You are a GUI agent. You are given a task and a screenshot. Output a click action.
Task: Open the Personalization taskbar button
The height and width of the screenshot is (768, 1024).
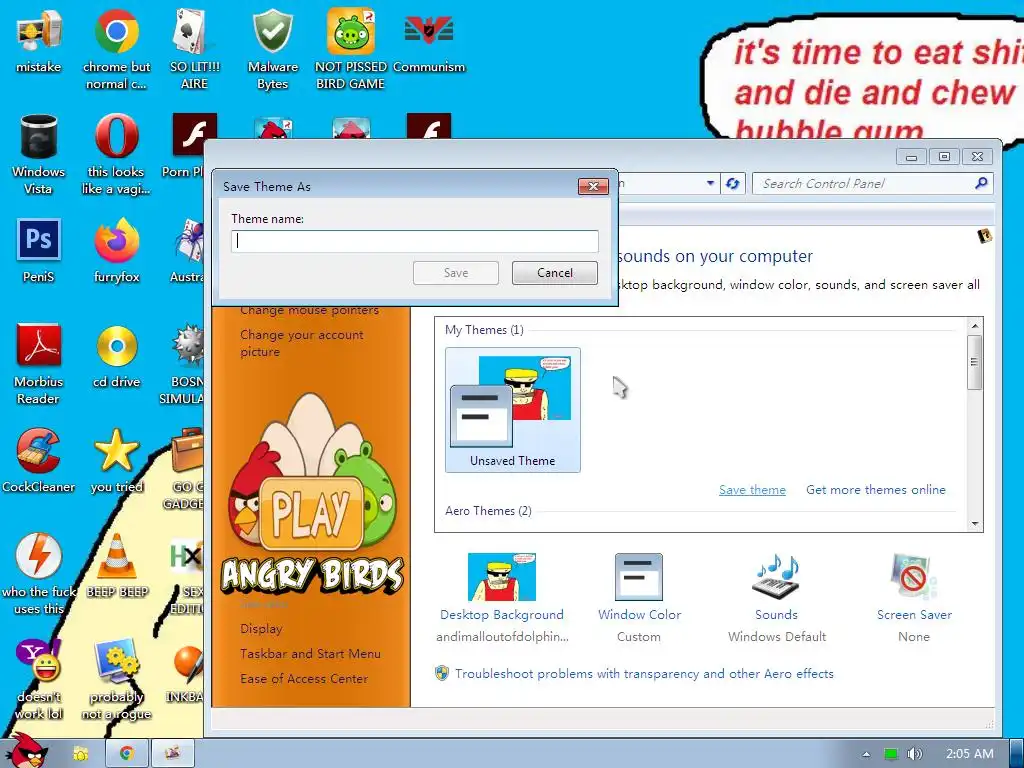tap(172, 753)
